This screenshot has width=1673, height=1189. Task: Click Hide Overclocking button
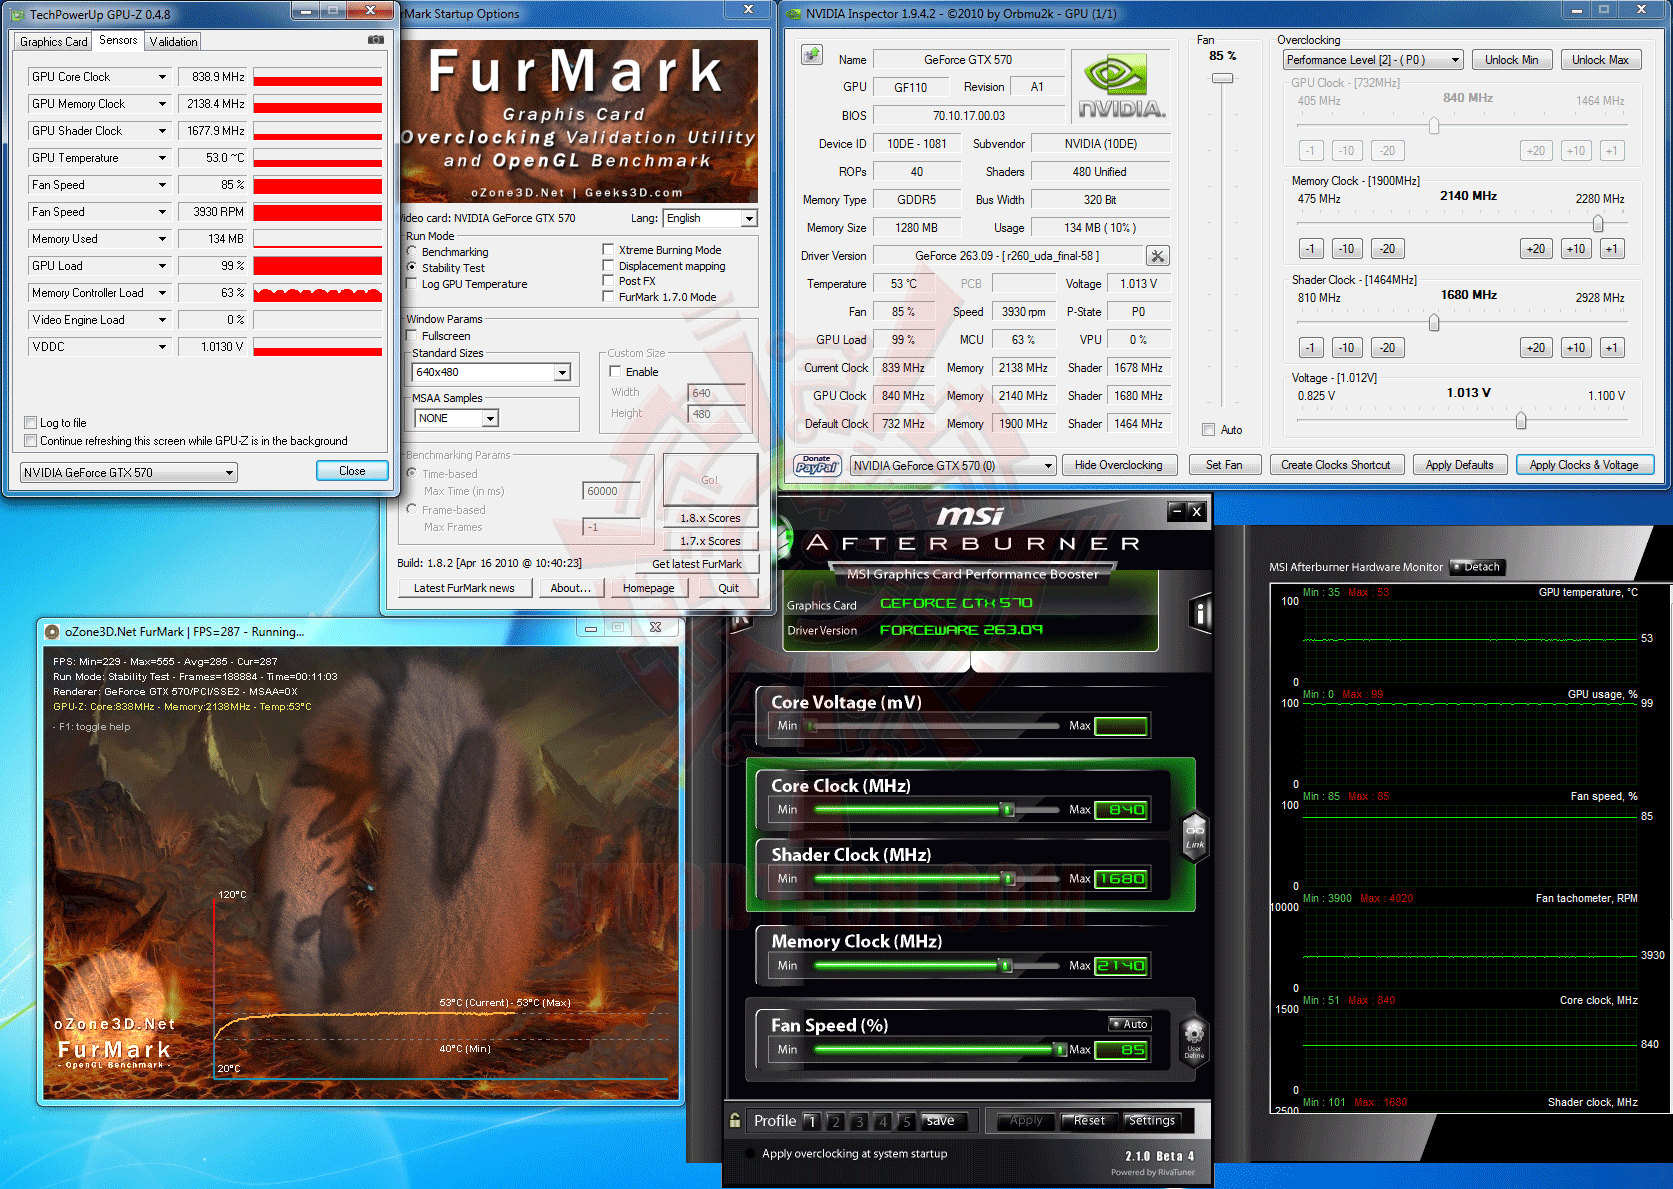1118,465
